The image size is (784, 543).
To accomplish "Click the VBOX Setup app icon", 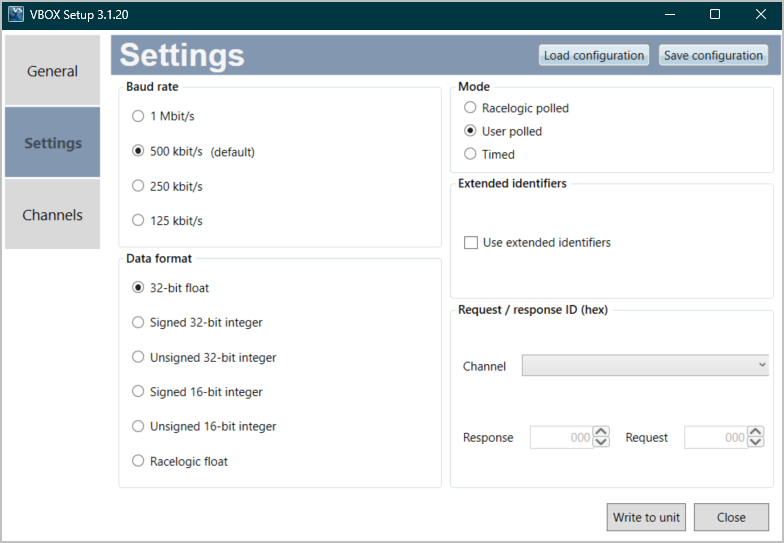I will click(x=16, y=14).
